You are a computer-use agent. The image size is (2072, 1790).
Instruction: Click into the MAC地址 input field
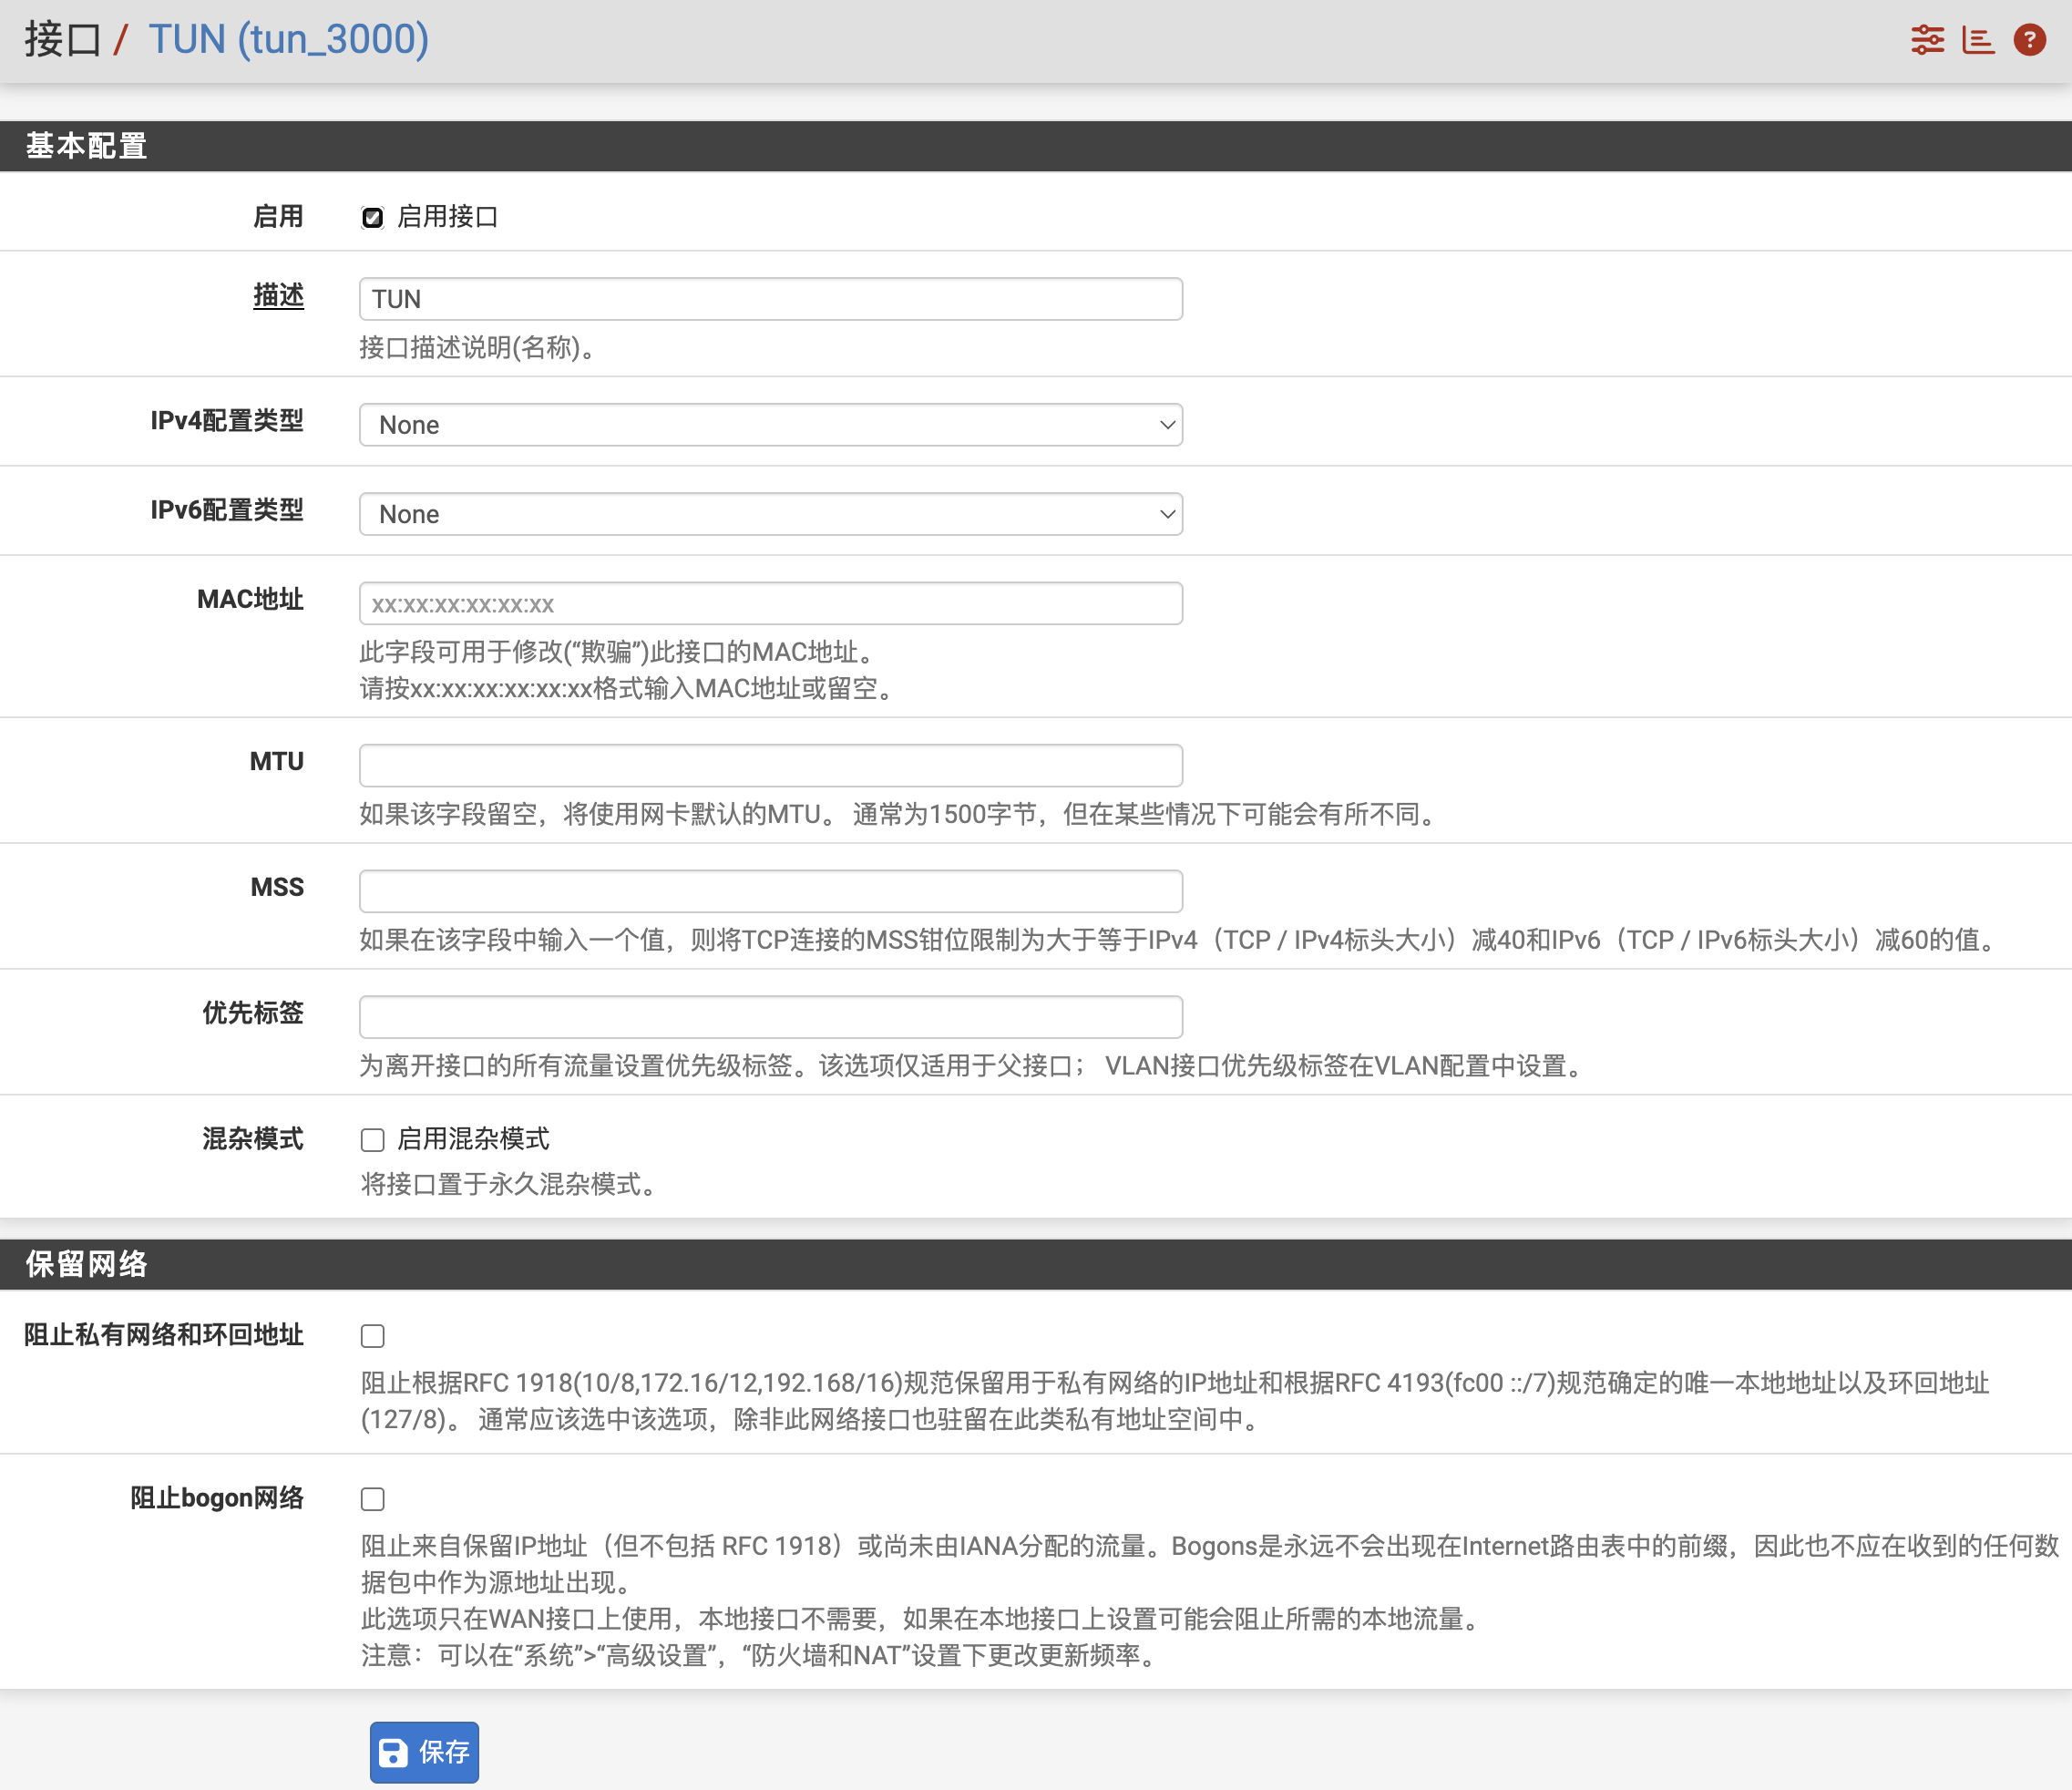(770, 604)
